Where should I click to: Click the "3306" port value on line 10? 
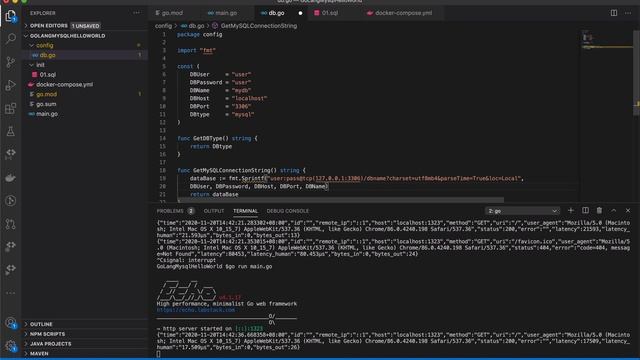tap(241, 107)
